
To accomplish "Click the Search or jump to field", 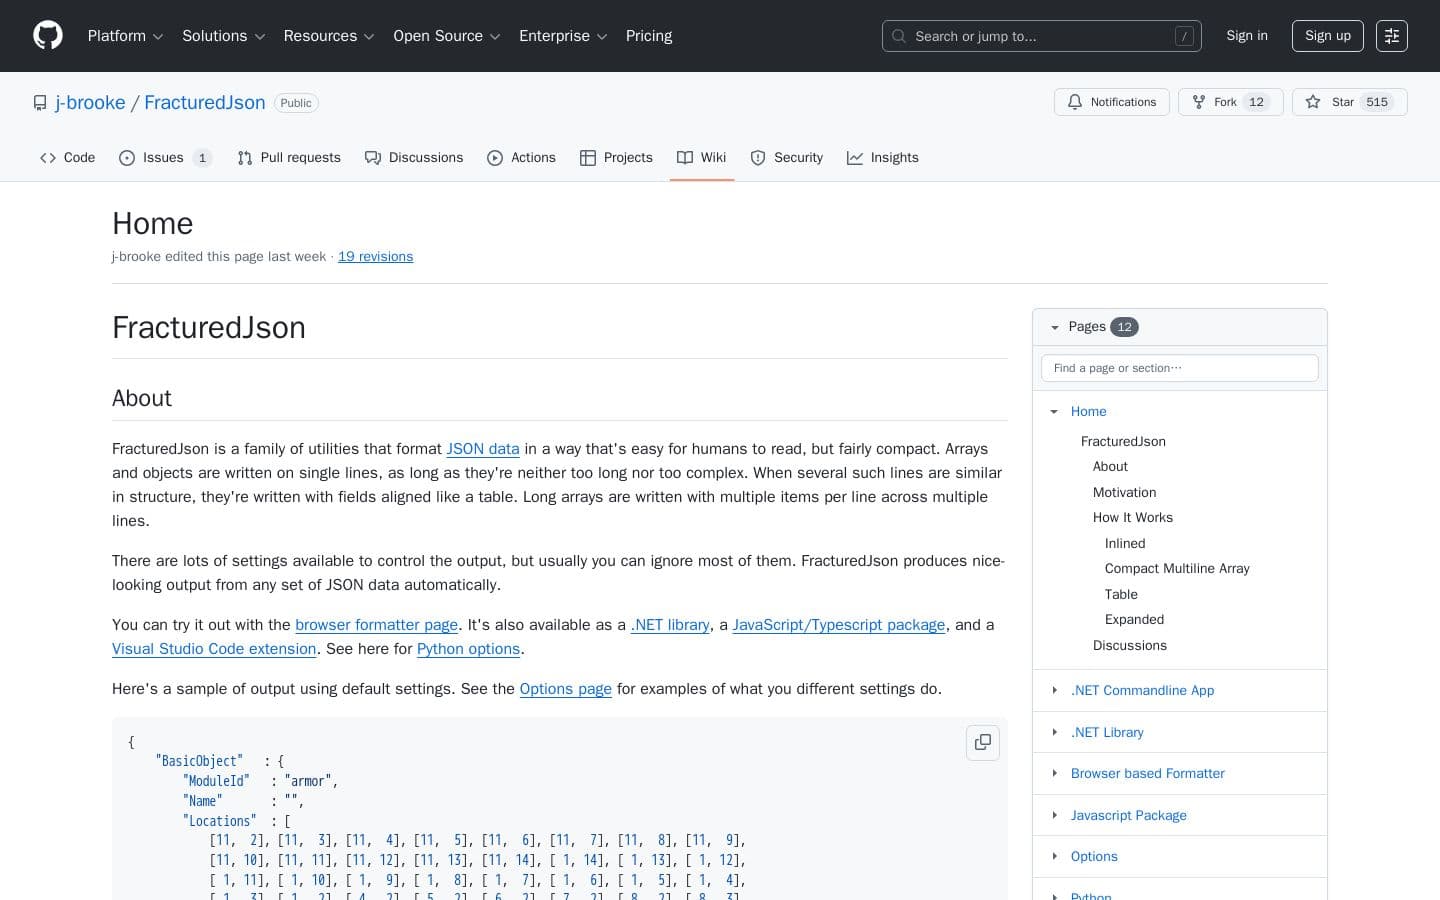I will click(x=1042, y=36).
